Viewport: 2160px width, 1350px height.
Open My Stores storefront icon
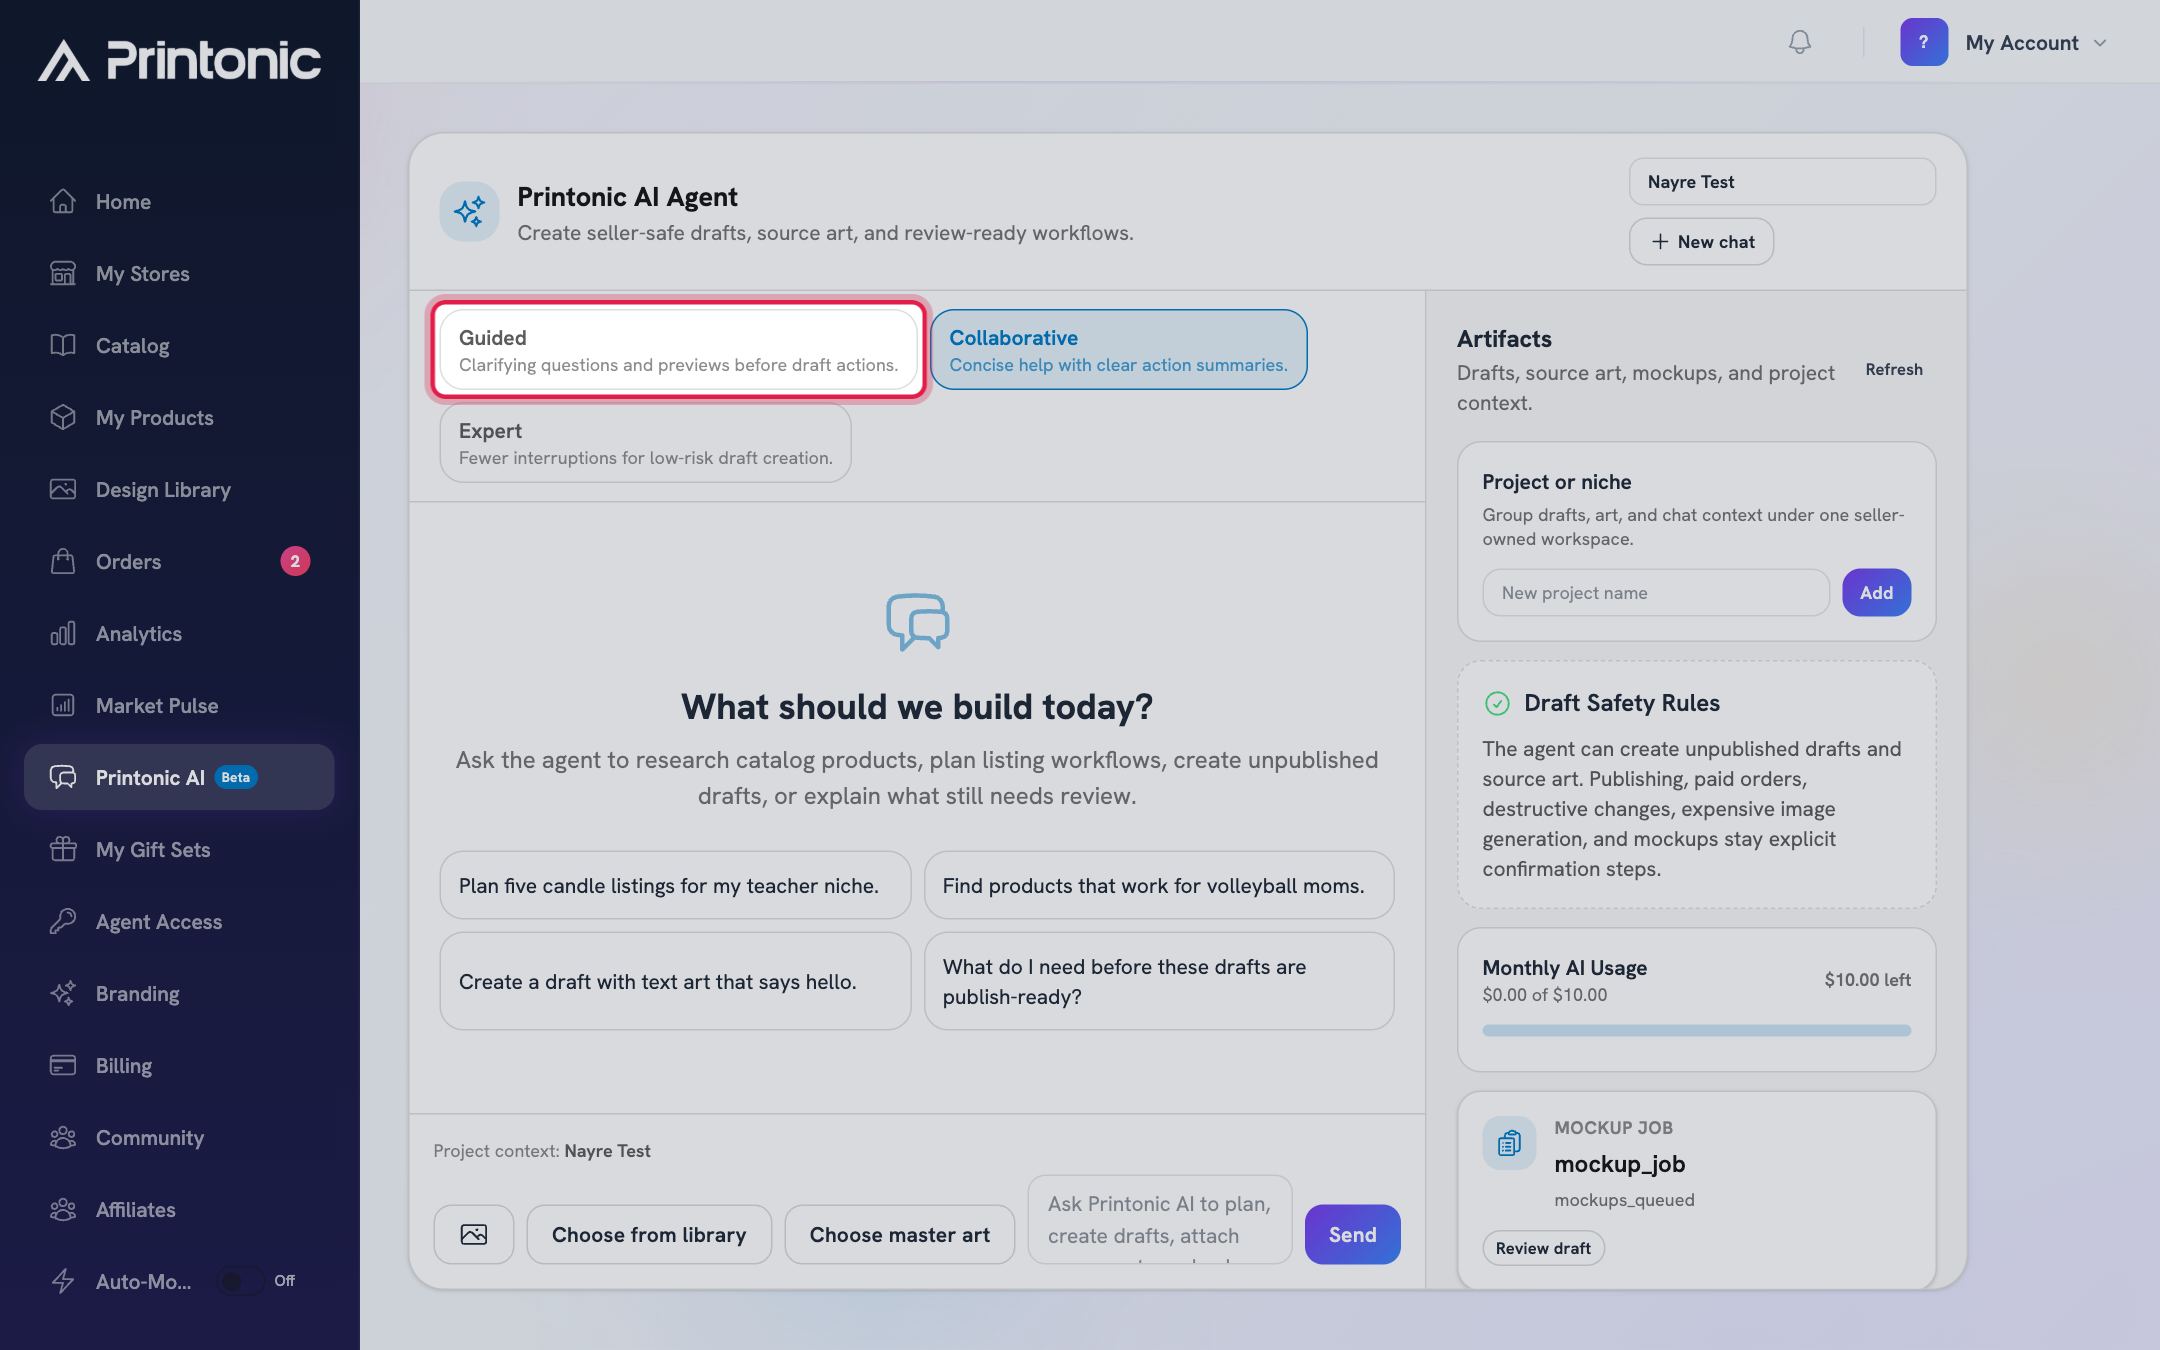point(63,273)
